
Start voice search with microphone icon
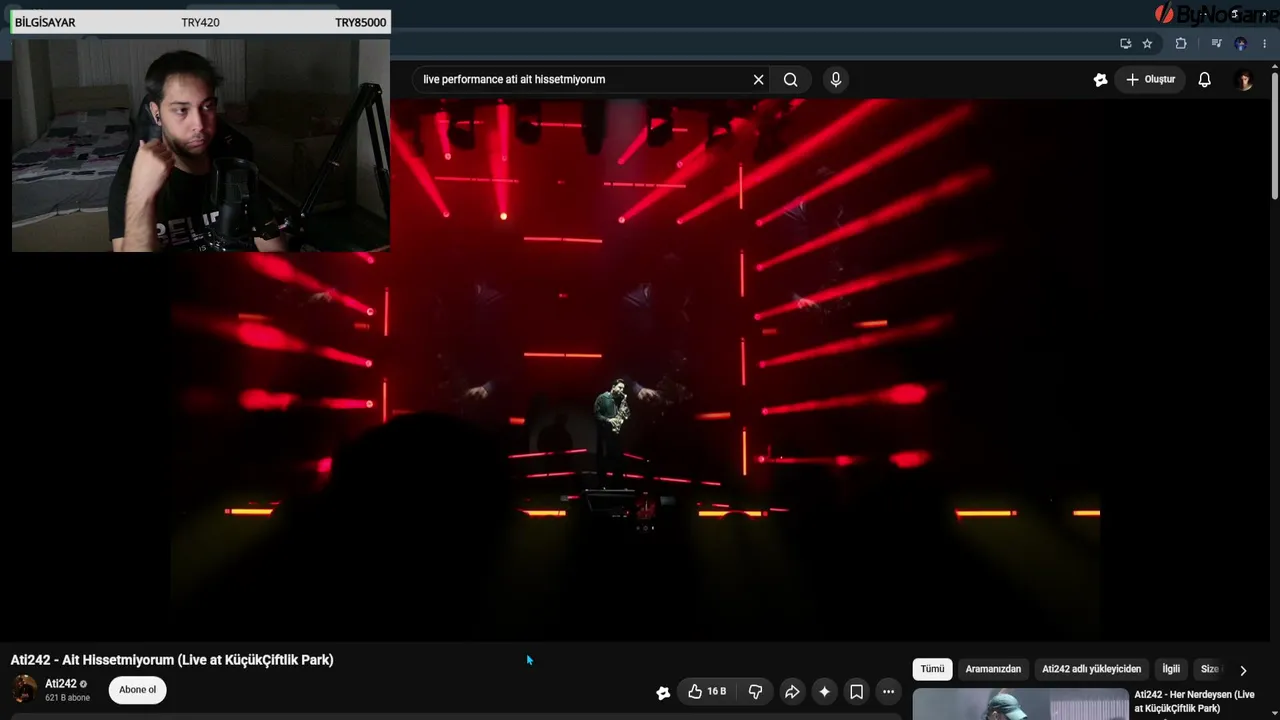point(836,79)
